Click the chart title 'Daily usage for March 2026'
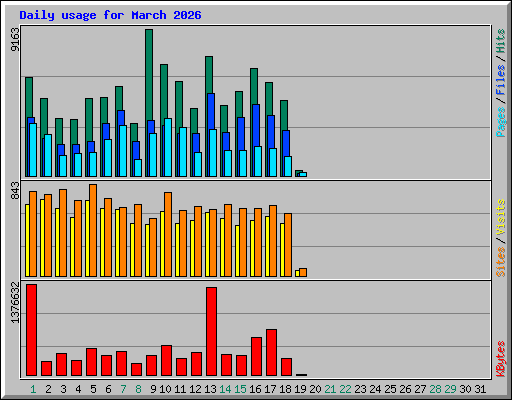 (110, 15)
